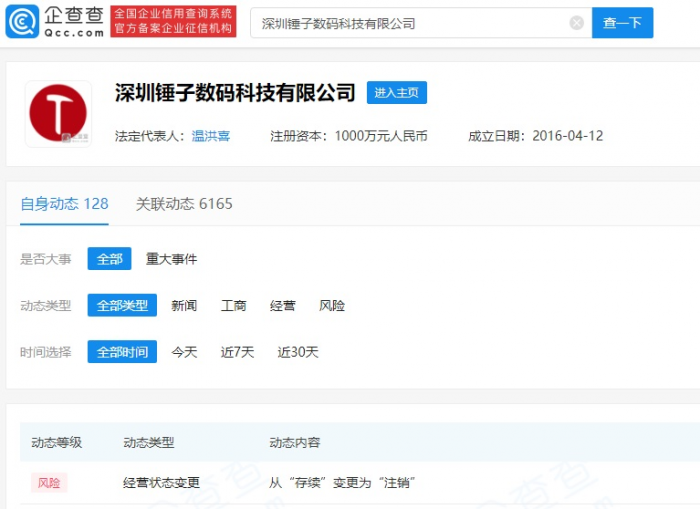
Task: Open company homepage via 进入主页
Action: pos(397,93)
